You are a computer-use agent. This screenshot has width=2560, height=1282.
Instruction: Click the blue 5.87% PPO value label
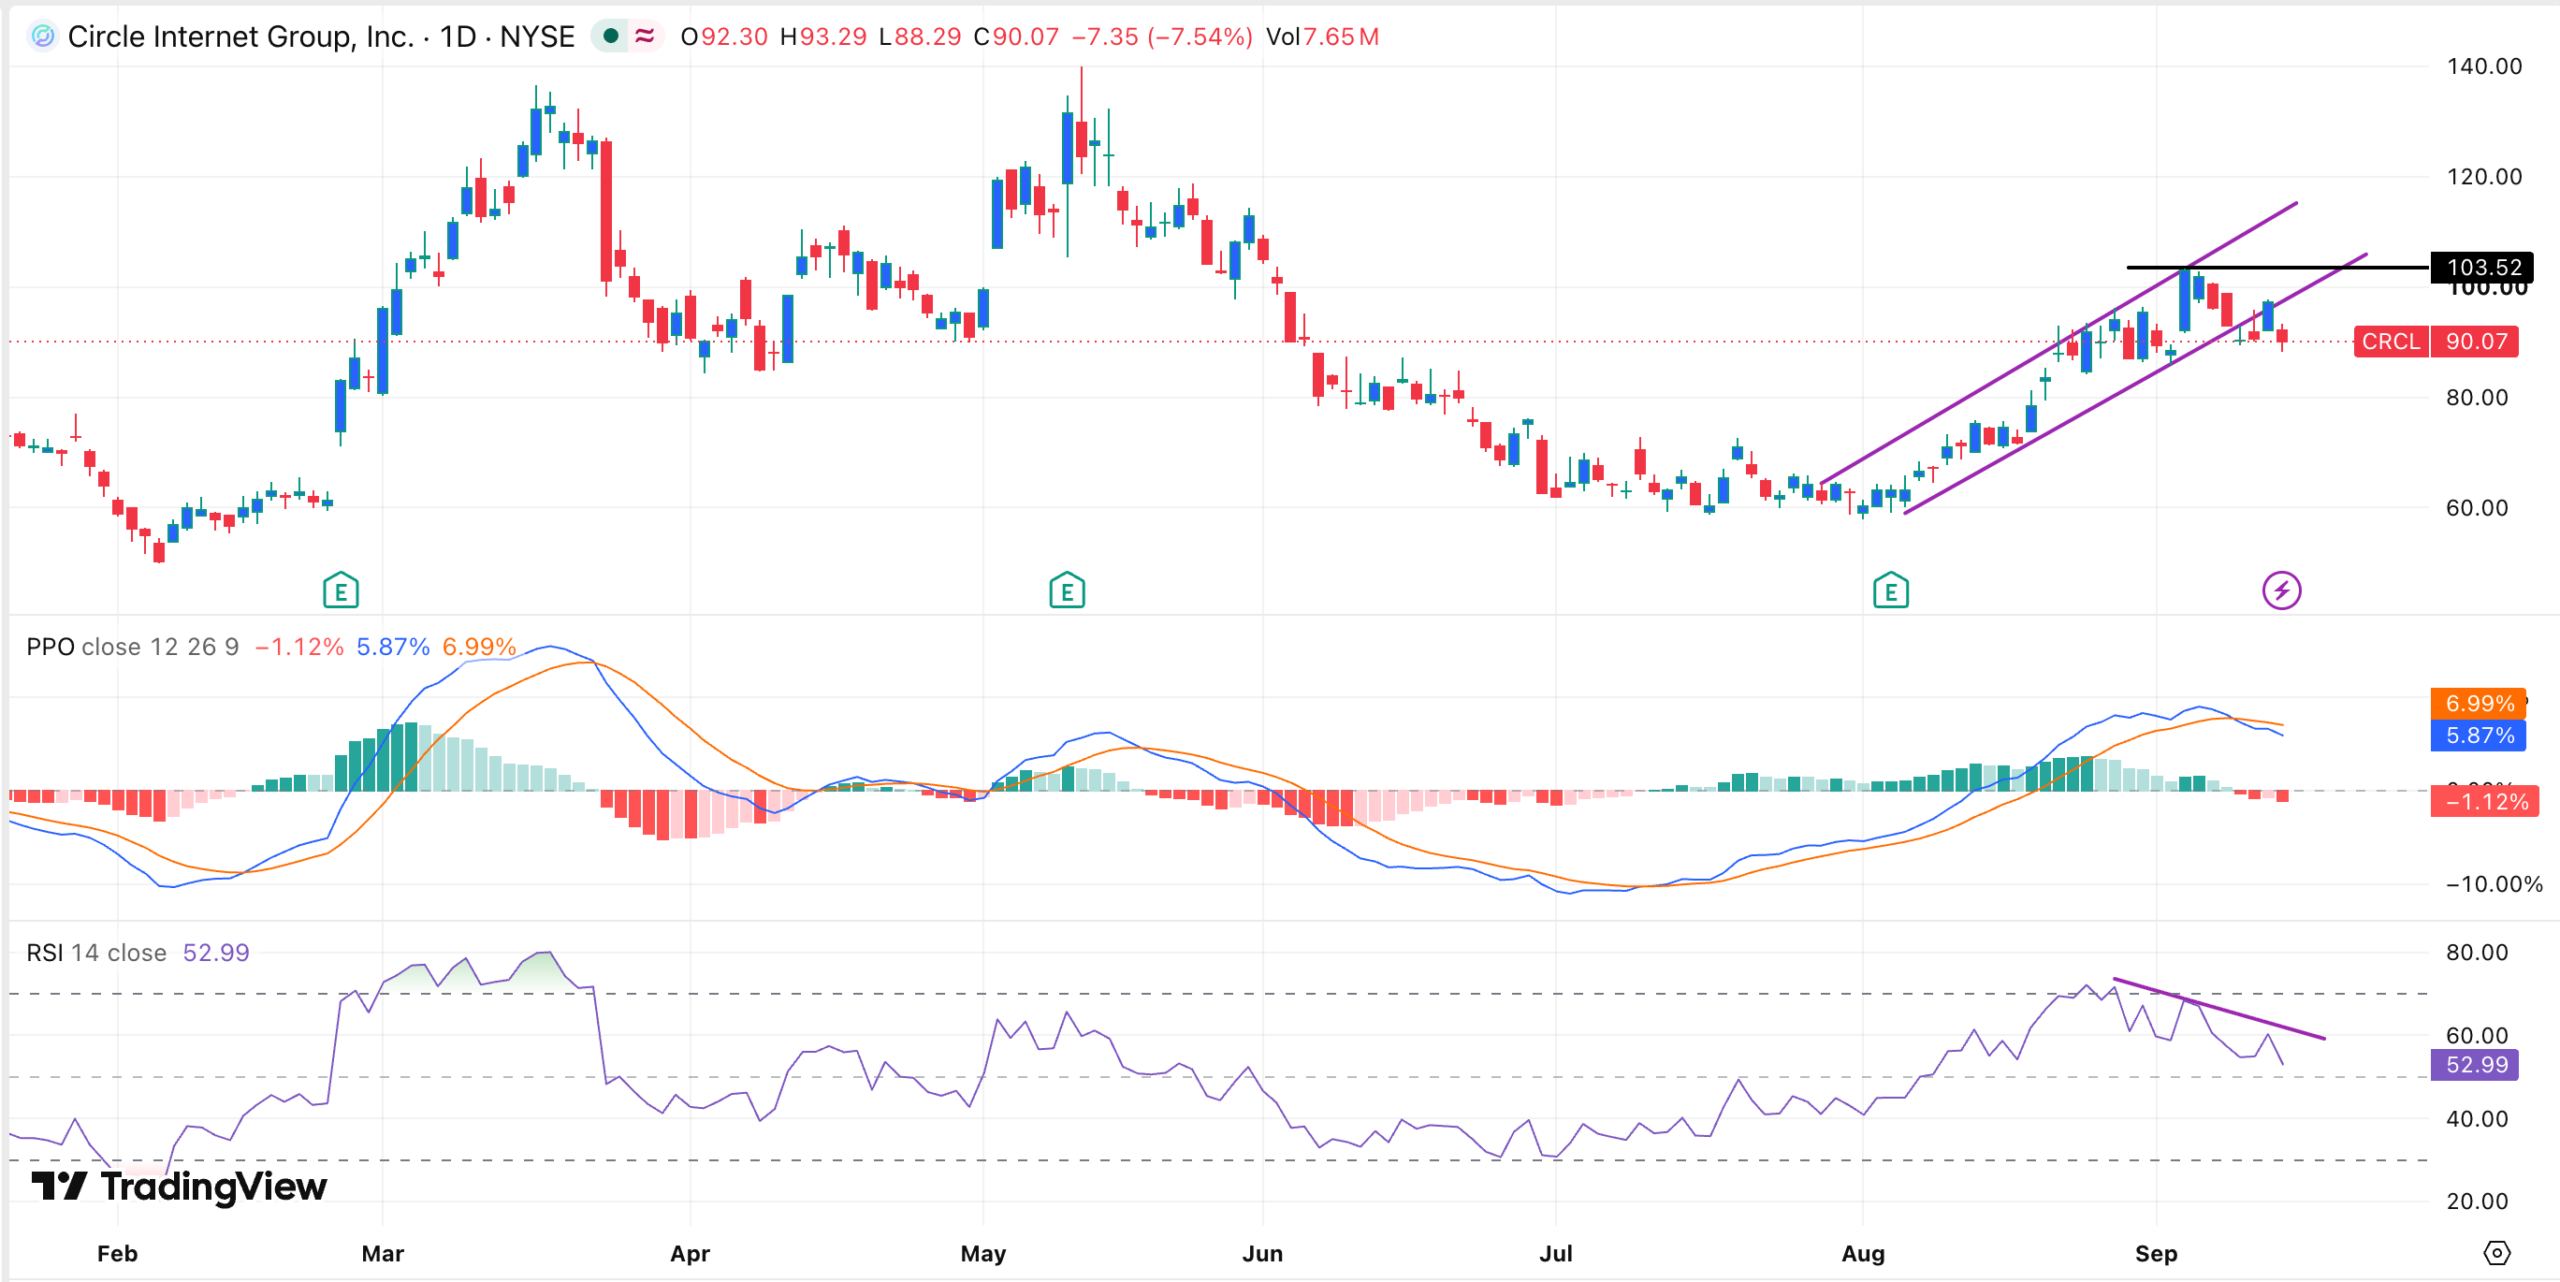[x=2478, y=735]
